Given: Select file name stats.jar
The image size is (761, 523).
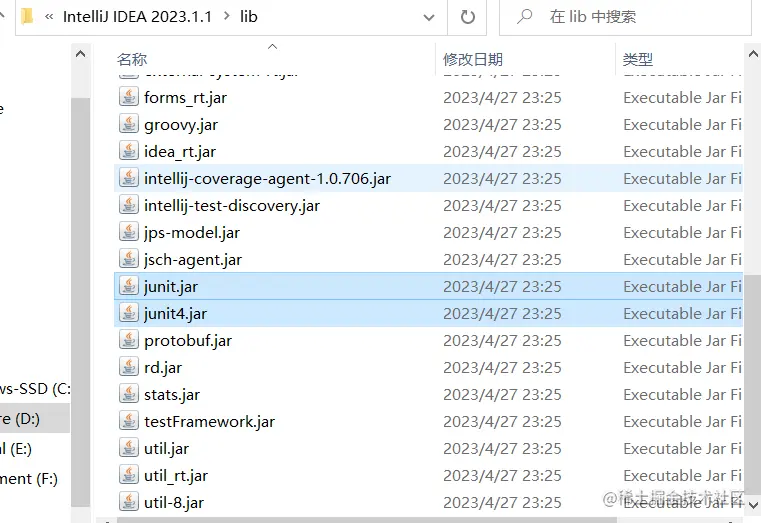Looking at the screenshot, I should pos(172,395).
